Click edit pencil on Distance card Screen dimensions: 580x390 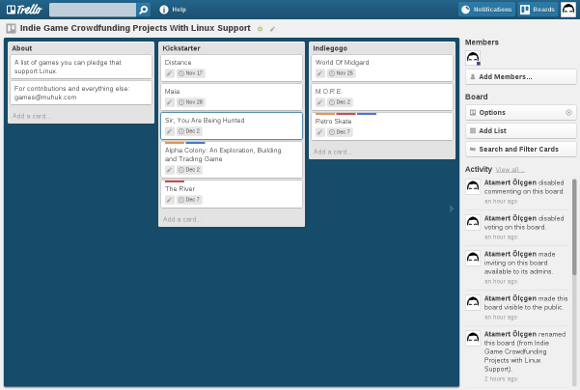coord(169,73)
